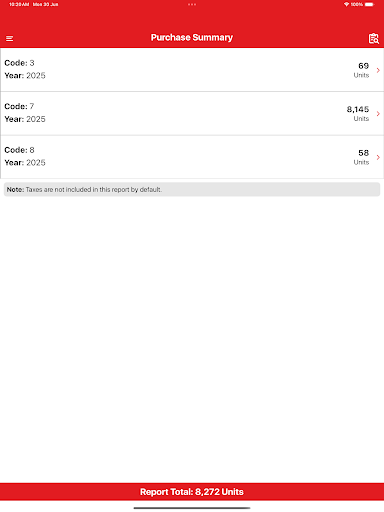Tap the Wi-Fi status icon
Screen dimensions: 384x512
click(x=346, y=4)
